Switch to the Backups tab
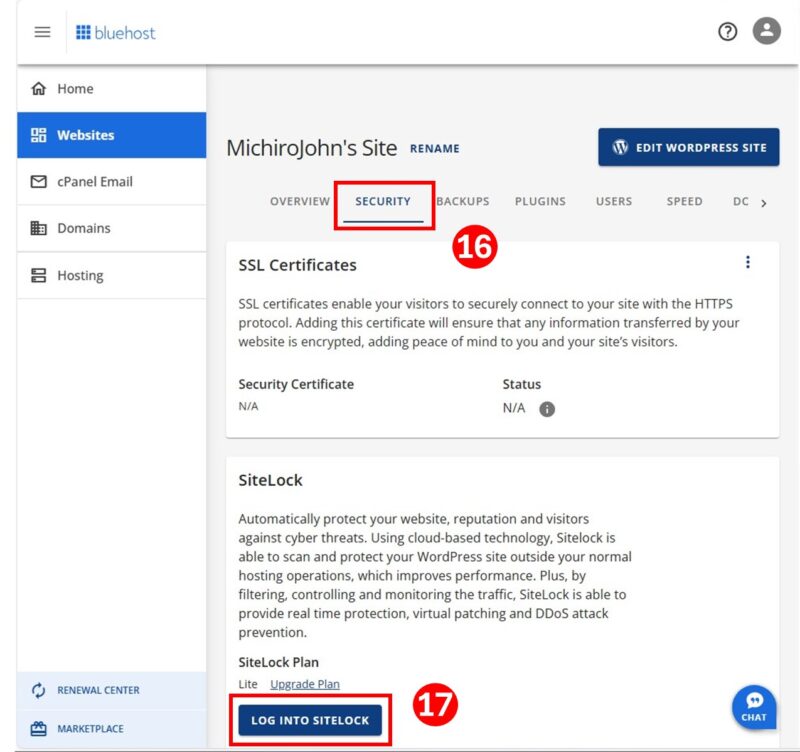 tap(463, 201)
